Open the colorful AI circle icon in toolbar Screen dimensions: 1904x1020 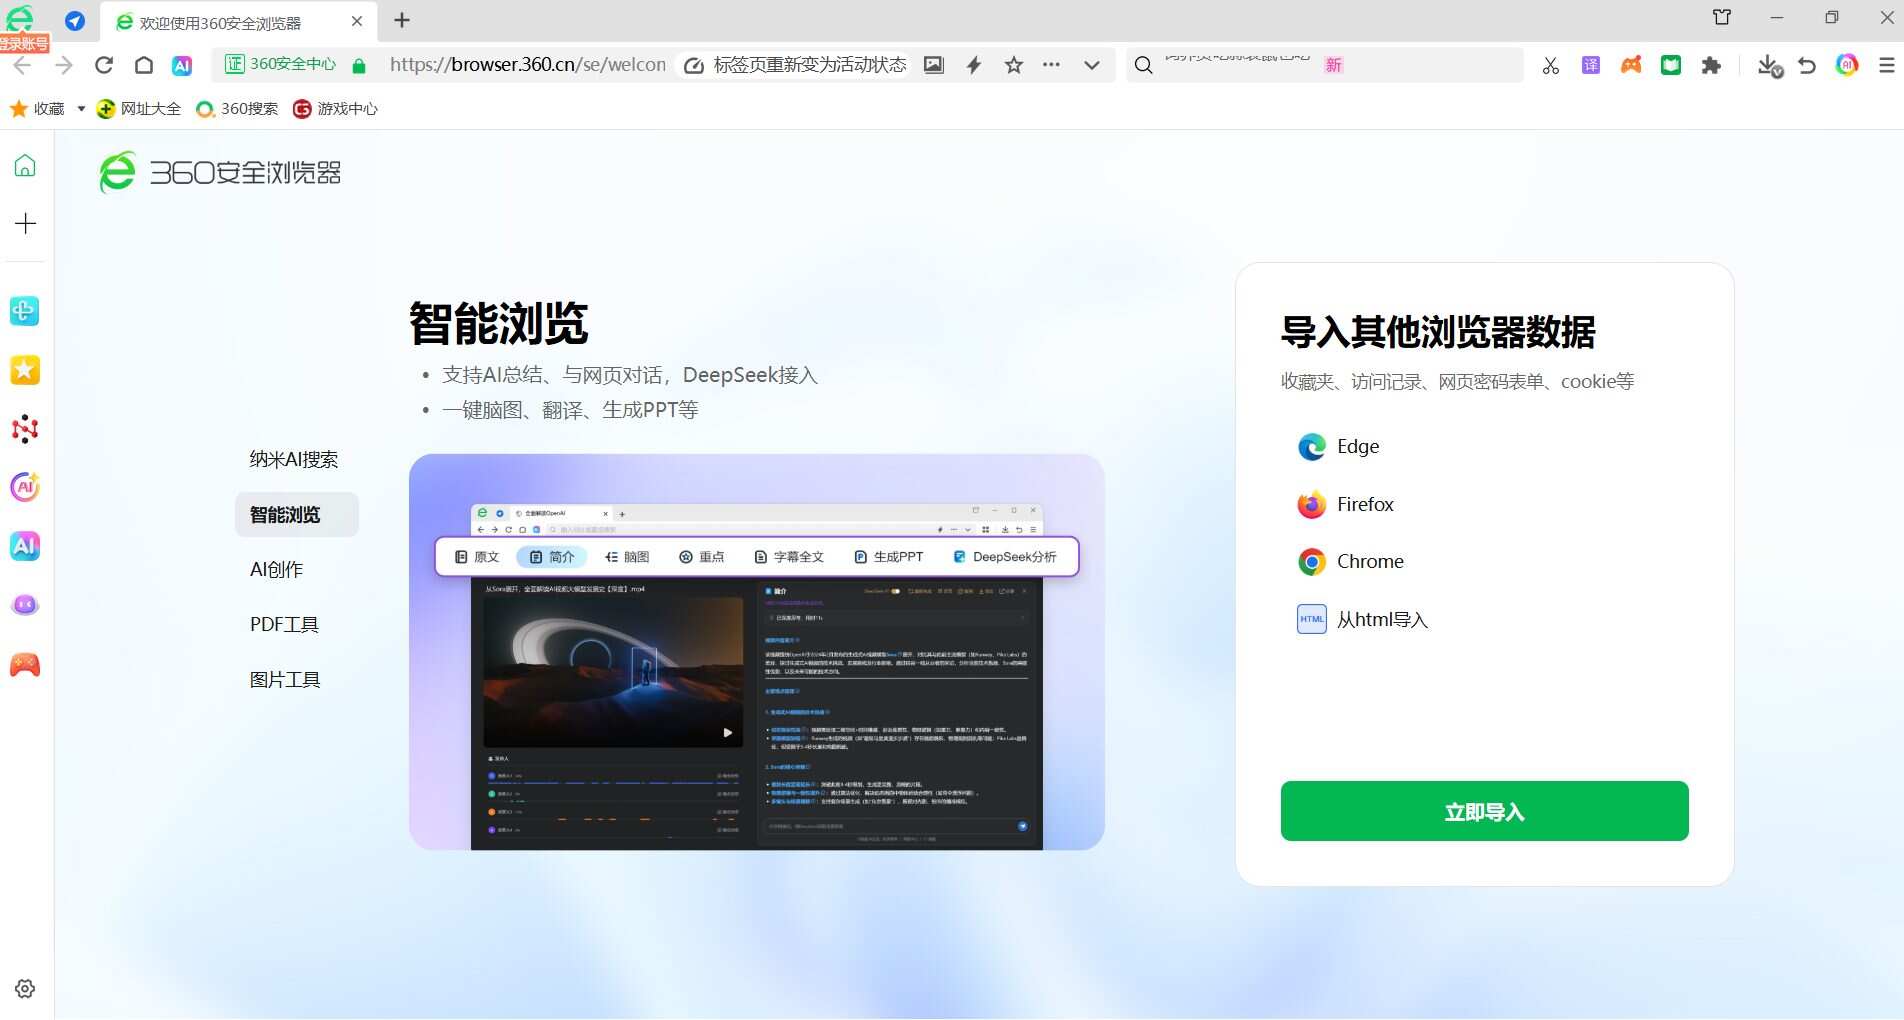point(1847,65)
